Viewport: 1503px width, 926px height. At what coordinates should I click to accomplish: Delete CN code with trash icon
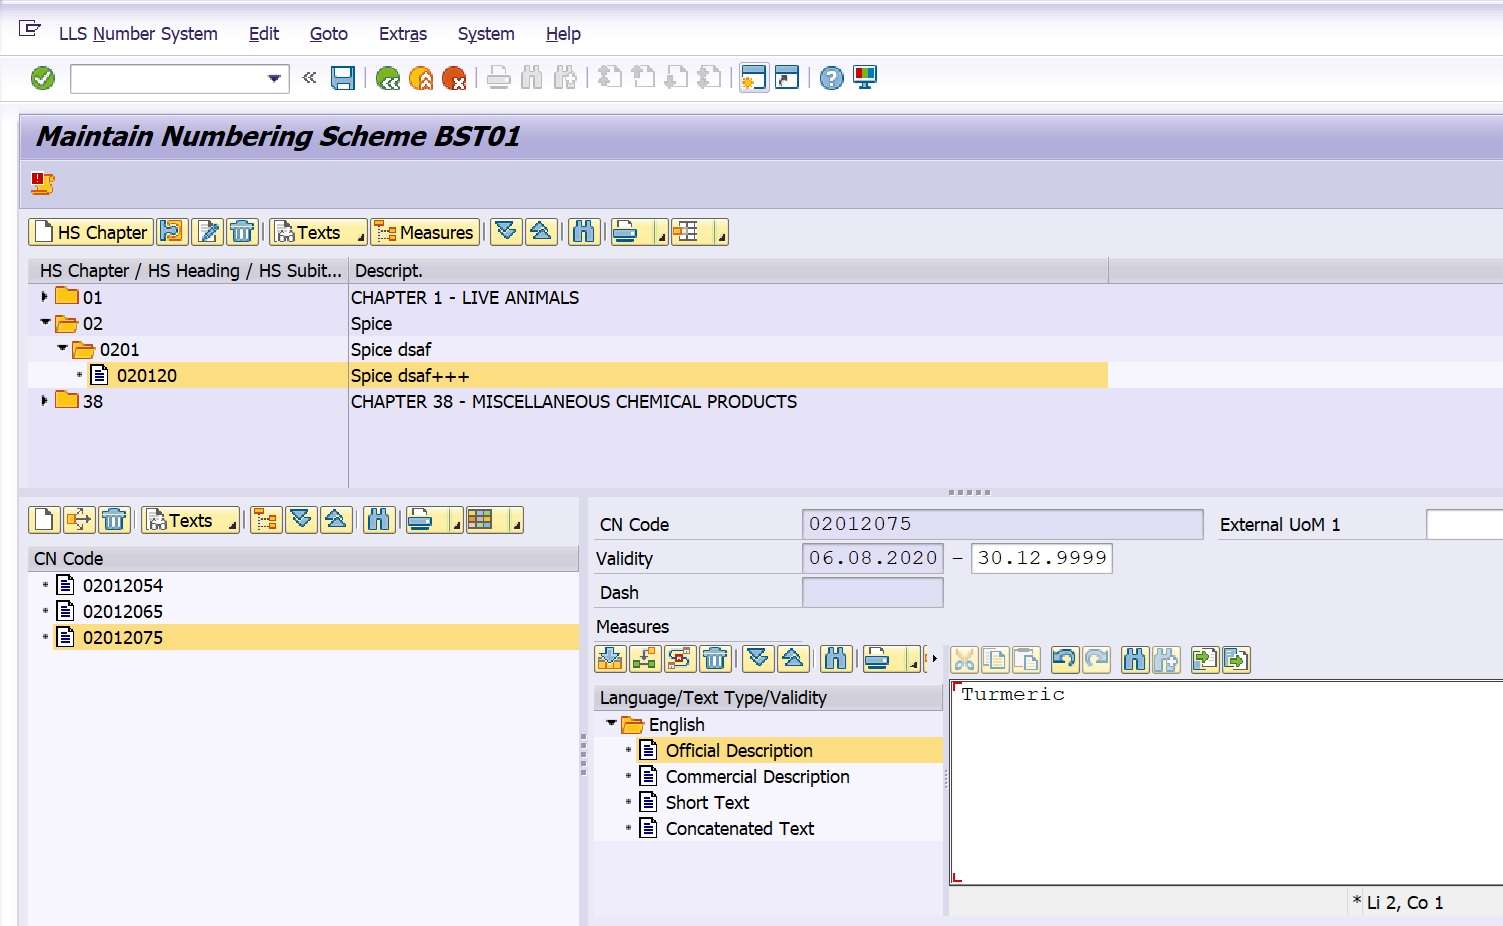(x=114, y=520)
